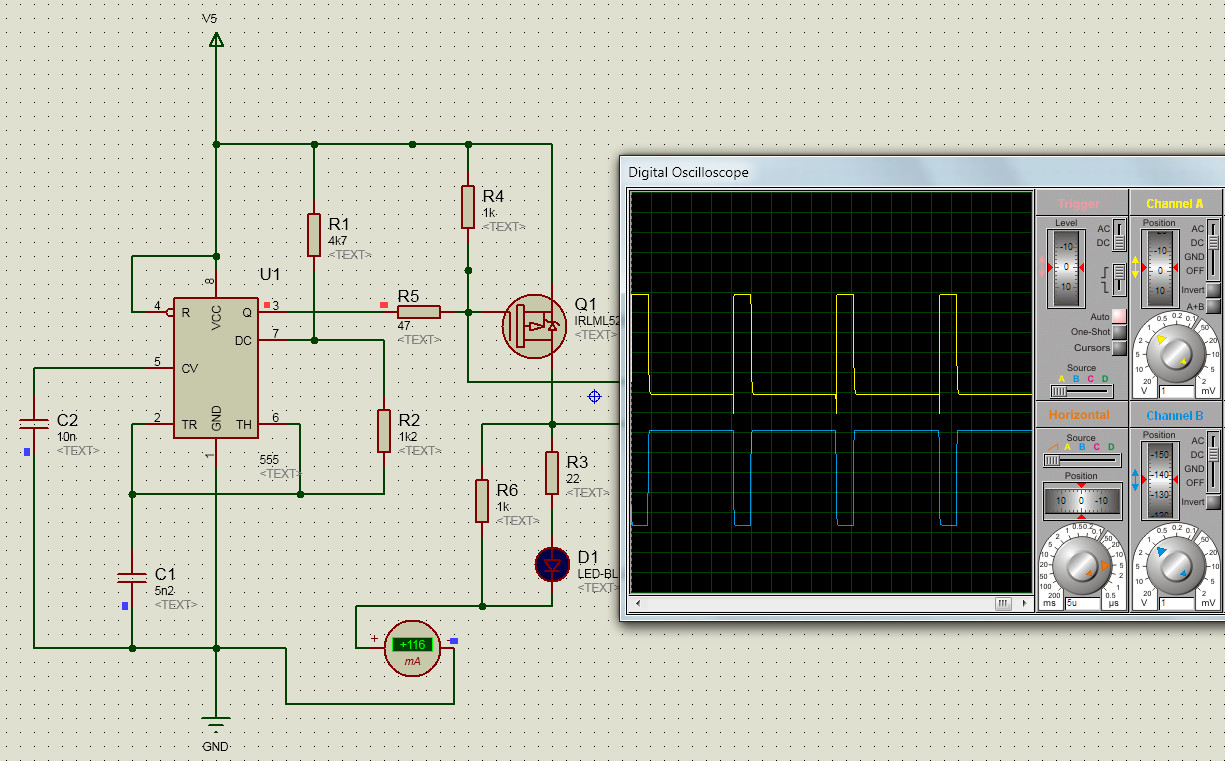1225x761 pixels.
Task: Click the Trigger AC/DC coupling switch
Action: click(x=1119, y=234)
